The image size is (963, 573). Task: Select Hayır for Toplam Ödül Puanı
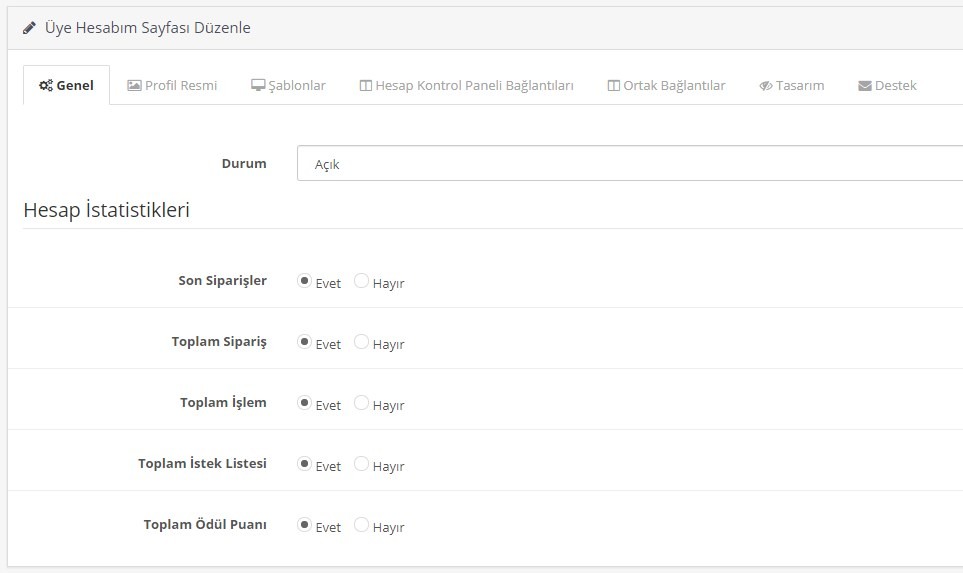tap(361, 524)
